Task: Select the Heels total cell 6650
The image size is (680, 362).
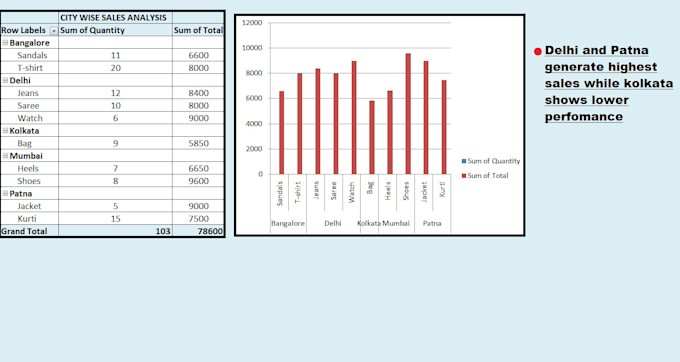Action: click(198, 168)
